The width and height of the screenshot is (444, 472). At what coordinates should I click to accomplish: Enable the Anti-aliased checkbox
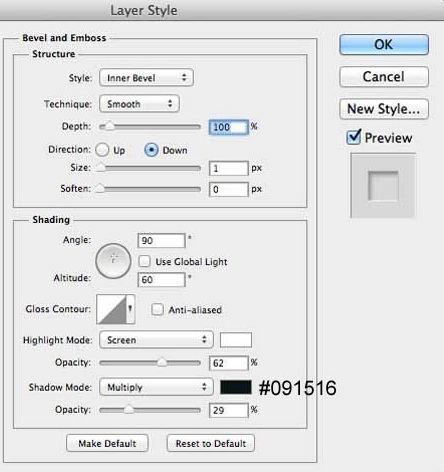[x=157, y=309]
